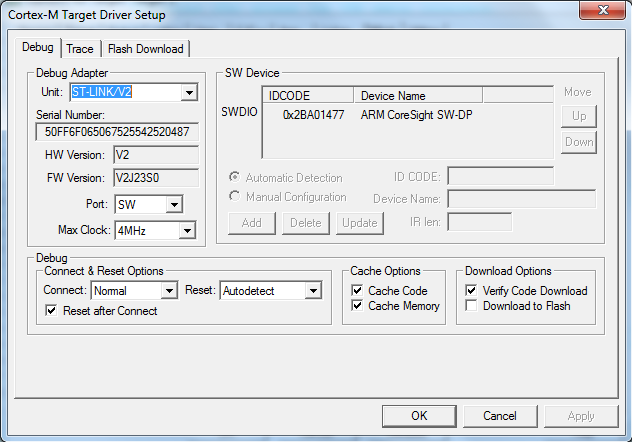Click the Add device button

point(252,223)
